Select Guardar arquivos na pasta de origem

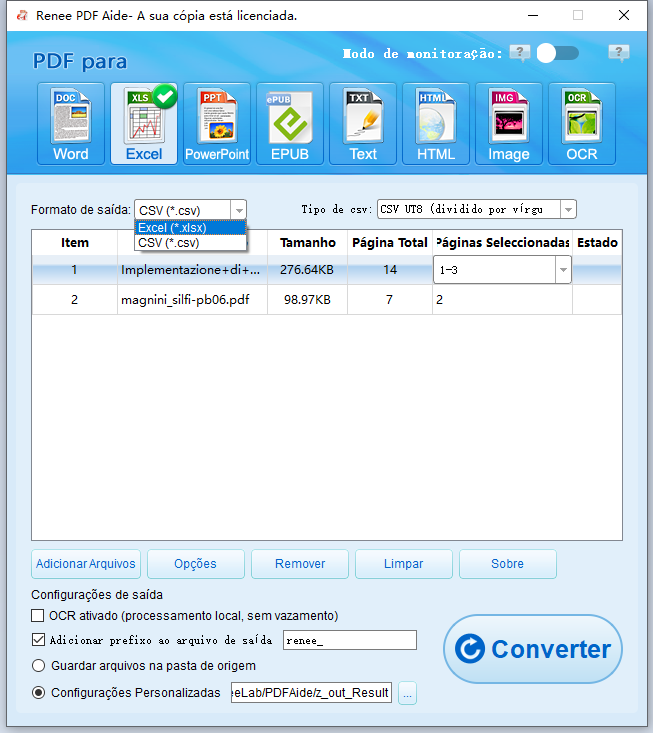pyautogui.click(x=38, y=665)
